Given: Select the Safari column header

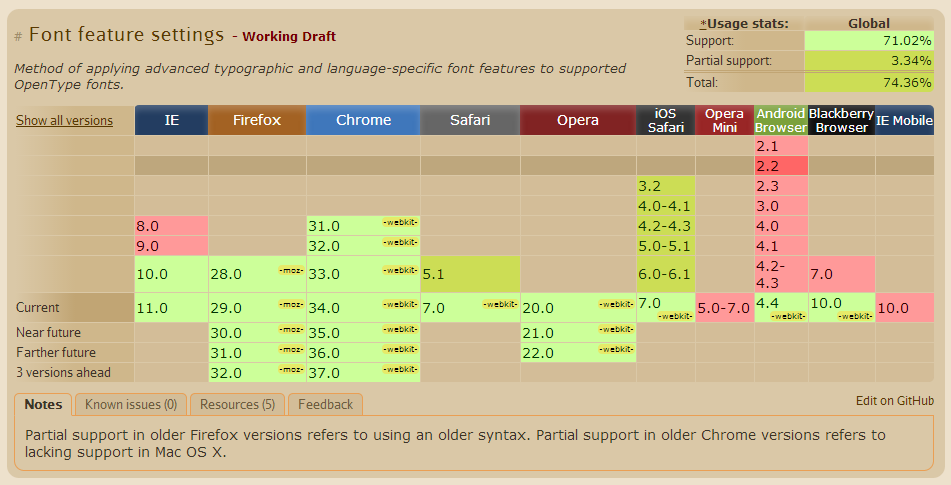Looking at the screenshot, I should (470, 120).
